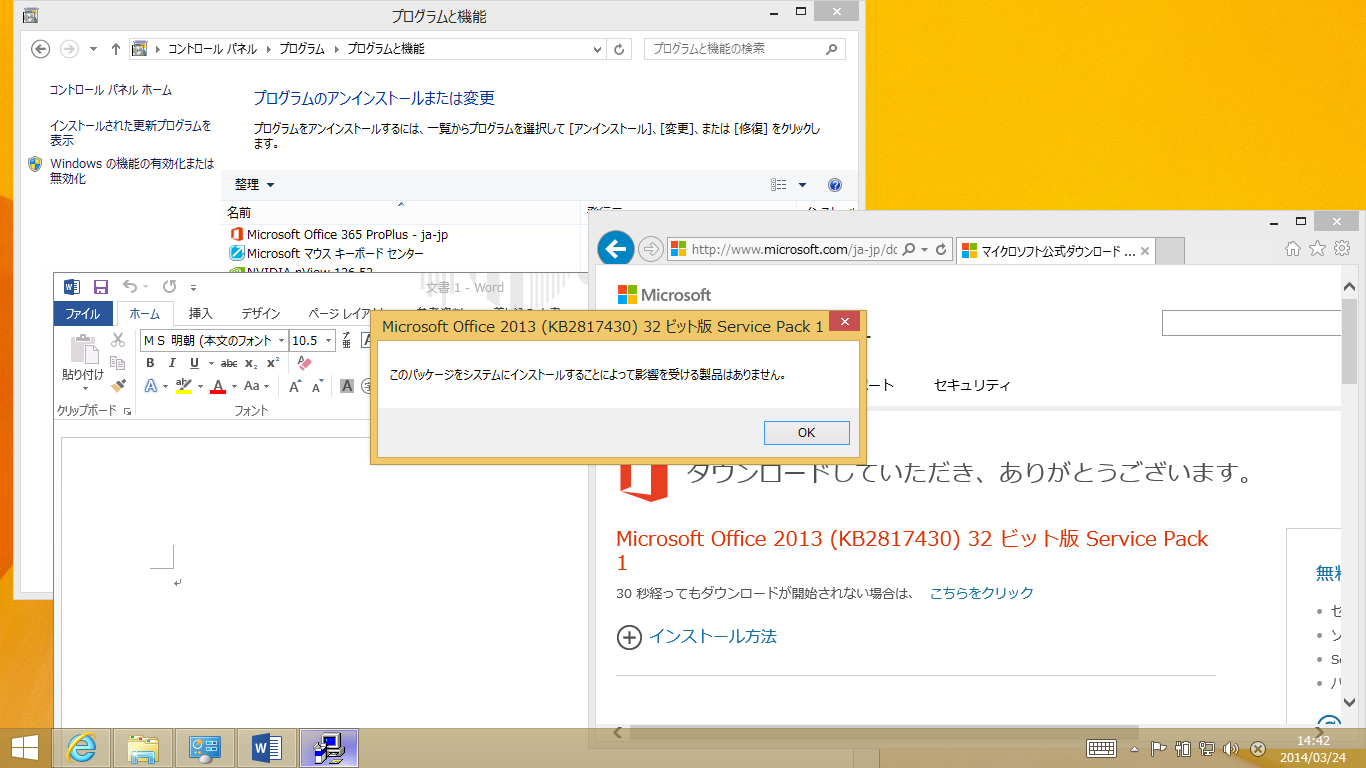Open File Explorer from taskbar
Screen dimensions: 1366x768
pyautogui.click(x=143, y=748)
